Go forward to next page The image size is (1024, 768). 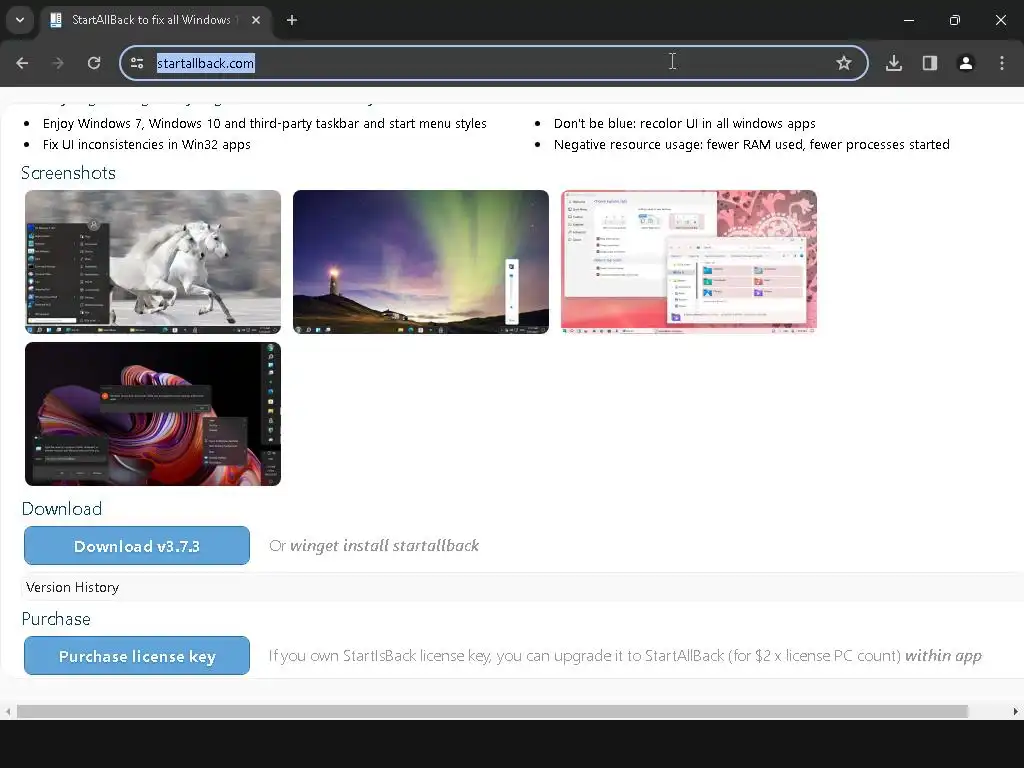click(58, 63)
